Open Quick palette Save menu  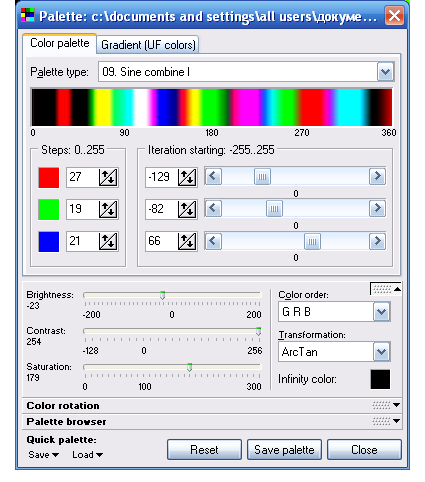pyautogui.click(x=43, y=455)
